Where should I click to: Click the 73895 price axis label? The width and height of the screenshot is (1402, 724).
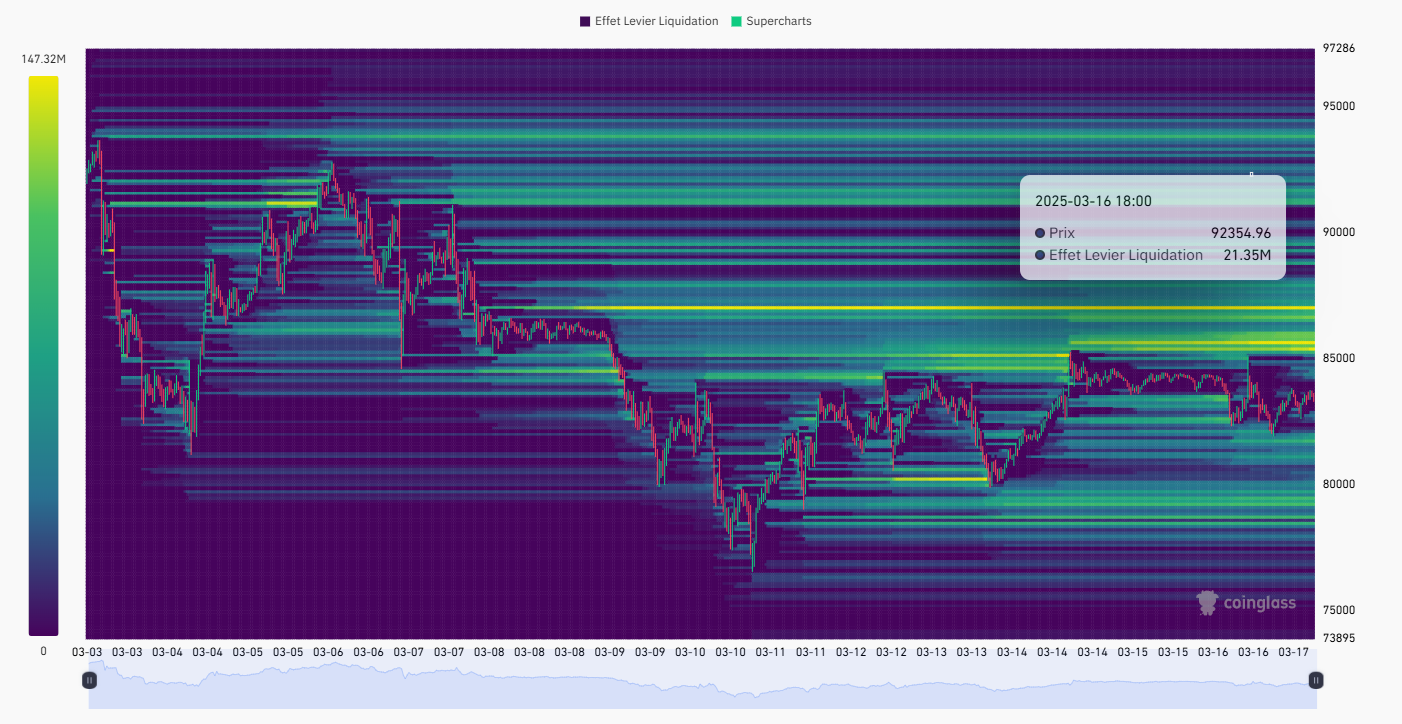pyautogui.click(x=1338, y=638)
